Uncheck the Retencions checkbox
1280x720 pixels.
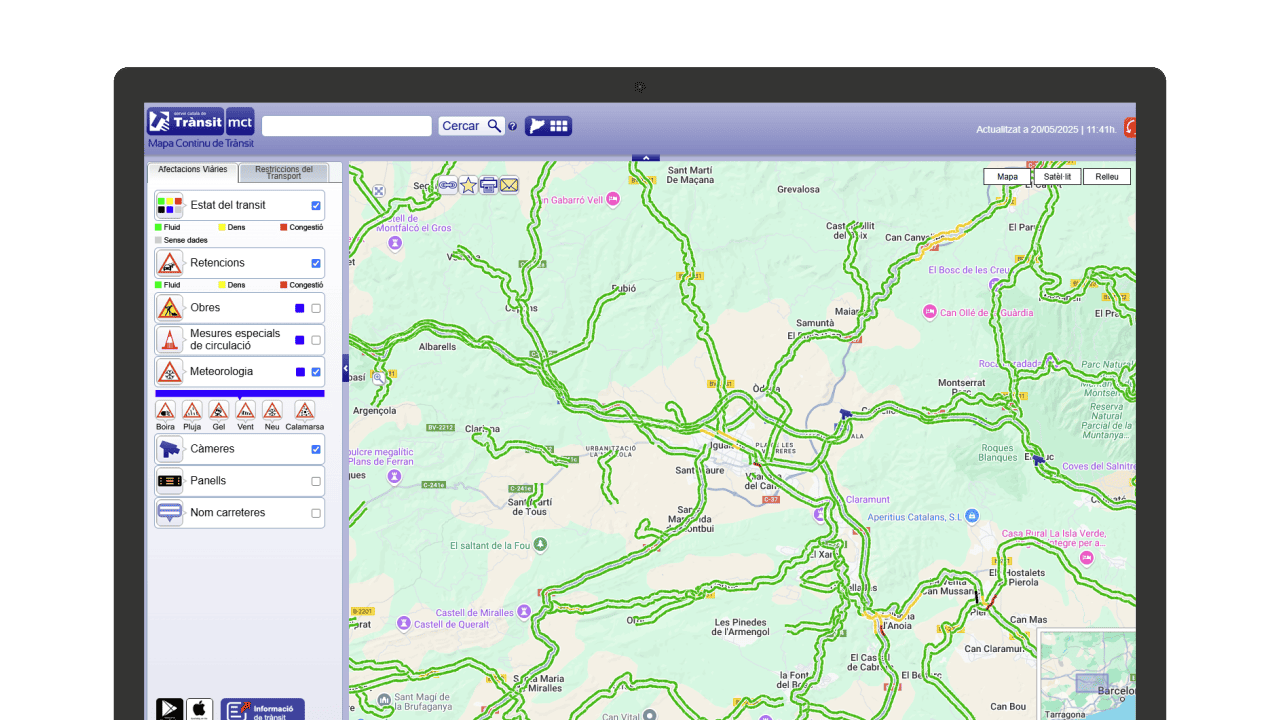click(316, 263)
